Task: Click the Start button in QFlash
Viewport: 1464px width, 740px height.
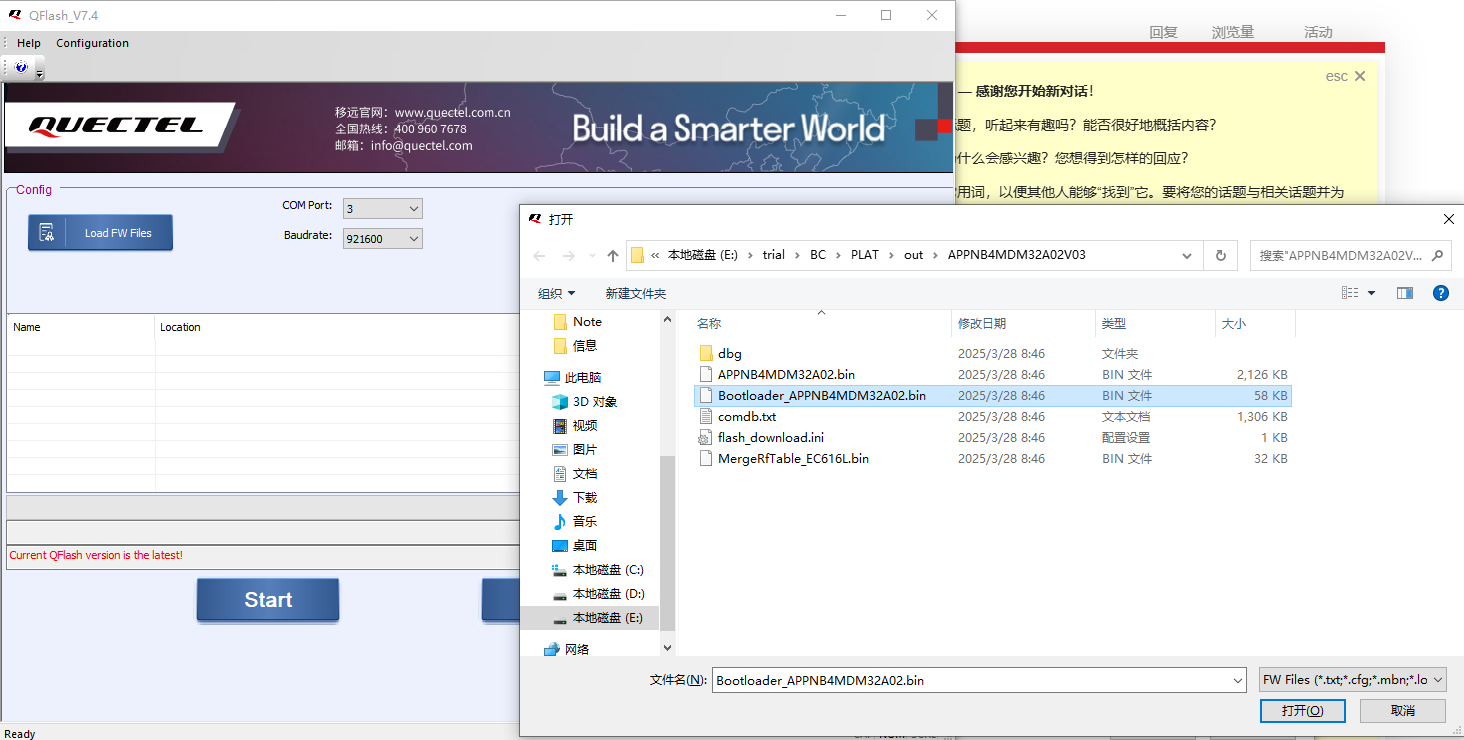Action: tap(268, 600)
